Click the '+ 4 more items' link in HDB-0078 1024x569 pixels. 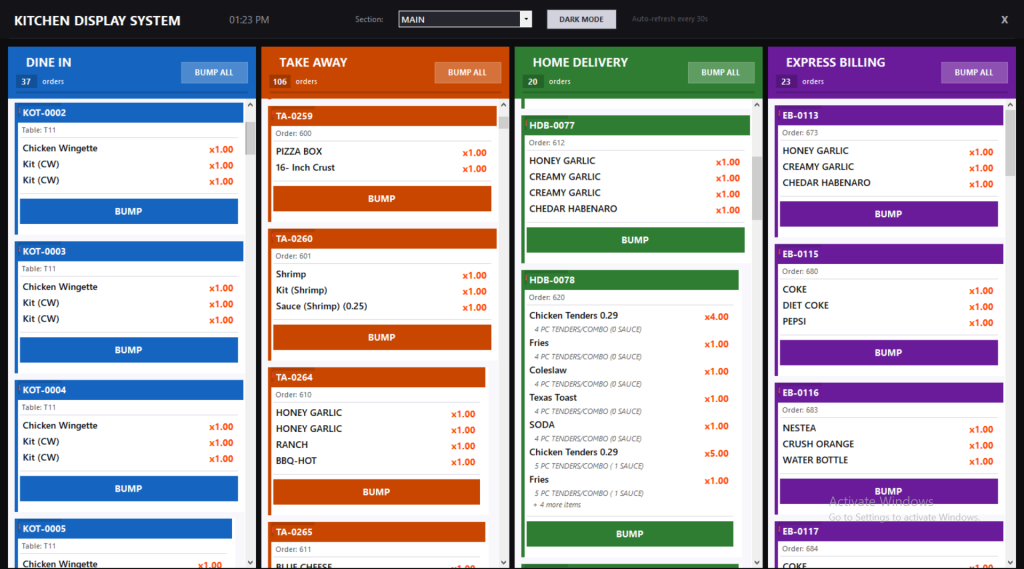[557, 505]
